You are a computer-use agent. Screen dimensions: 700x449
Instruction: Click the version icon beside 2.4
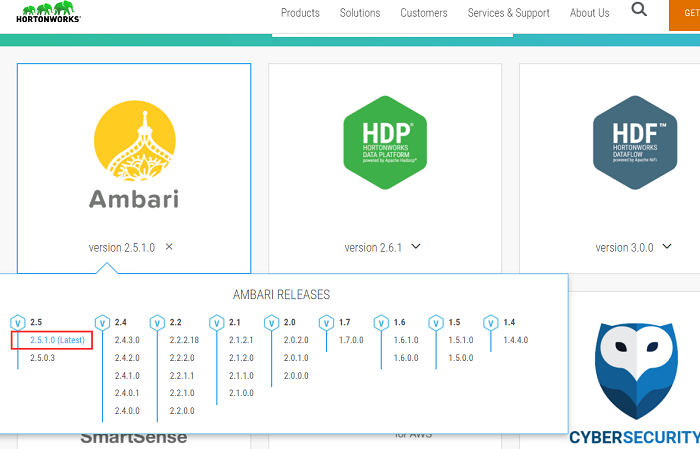pyautogui.click(x=102, y=322)
